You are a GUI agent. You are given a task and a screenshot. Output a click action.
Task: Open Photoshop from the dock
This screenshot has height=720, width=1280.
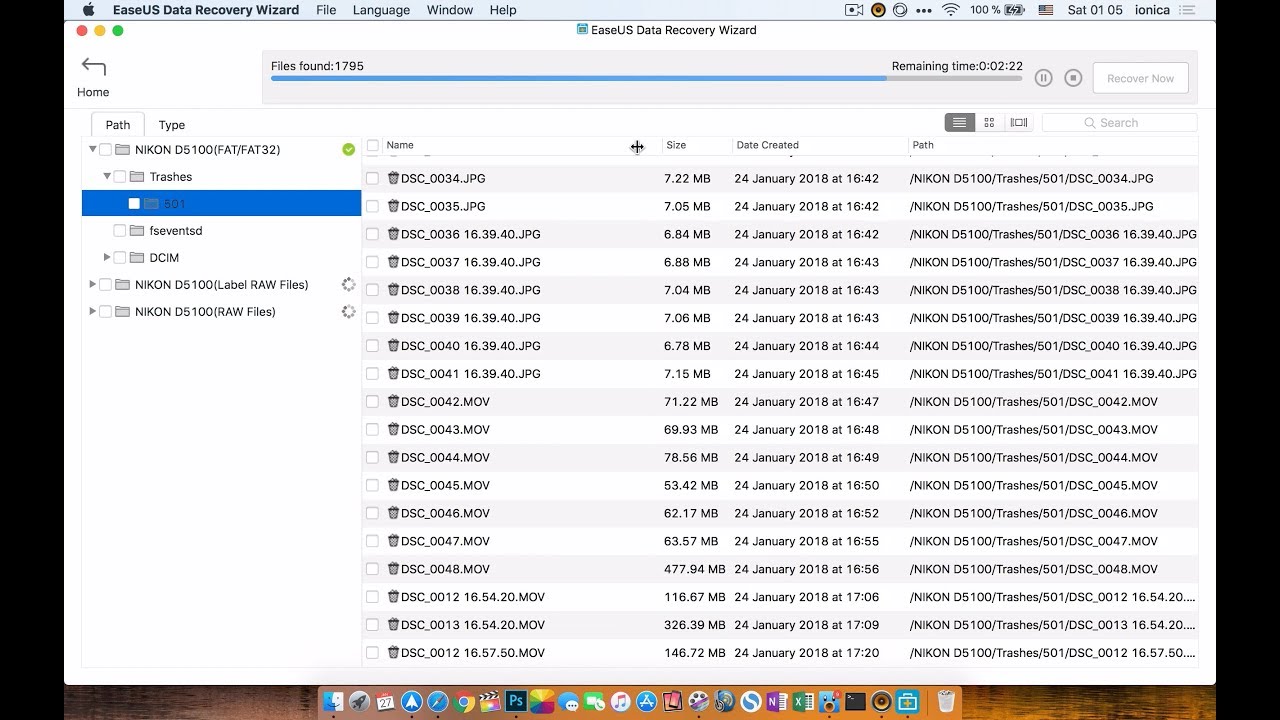tap(516, 702)
